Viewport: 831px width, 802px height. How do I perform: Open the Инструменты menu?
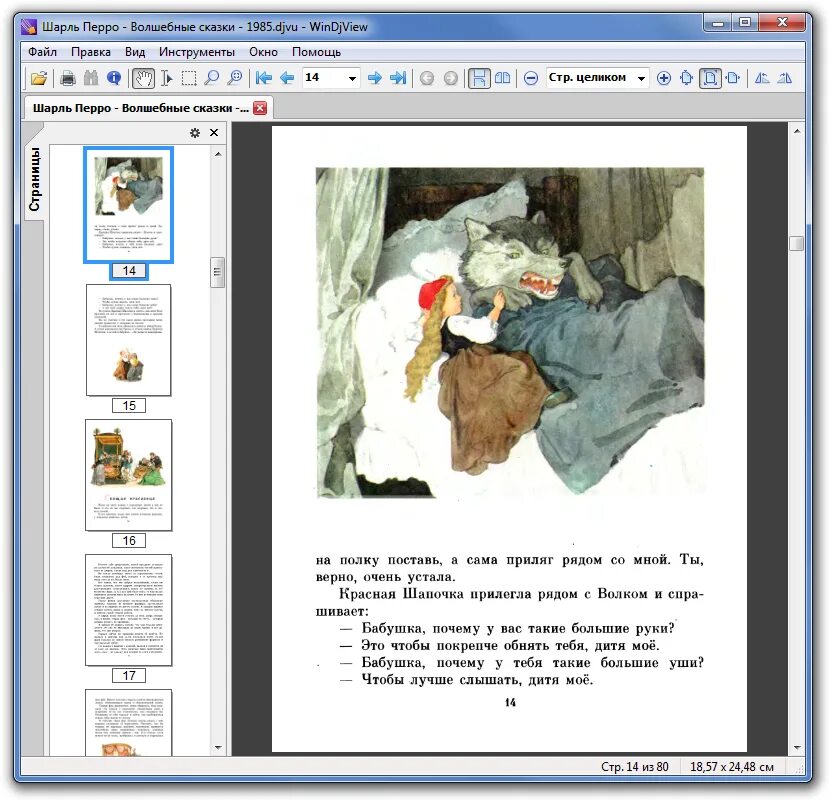point(197,52)
